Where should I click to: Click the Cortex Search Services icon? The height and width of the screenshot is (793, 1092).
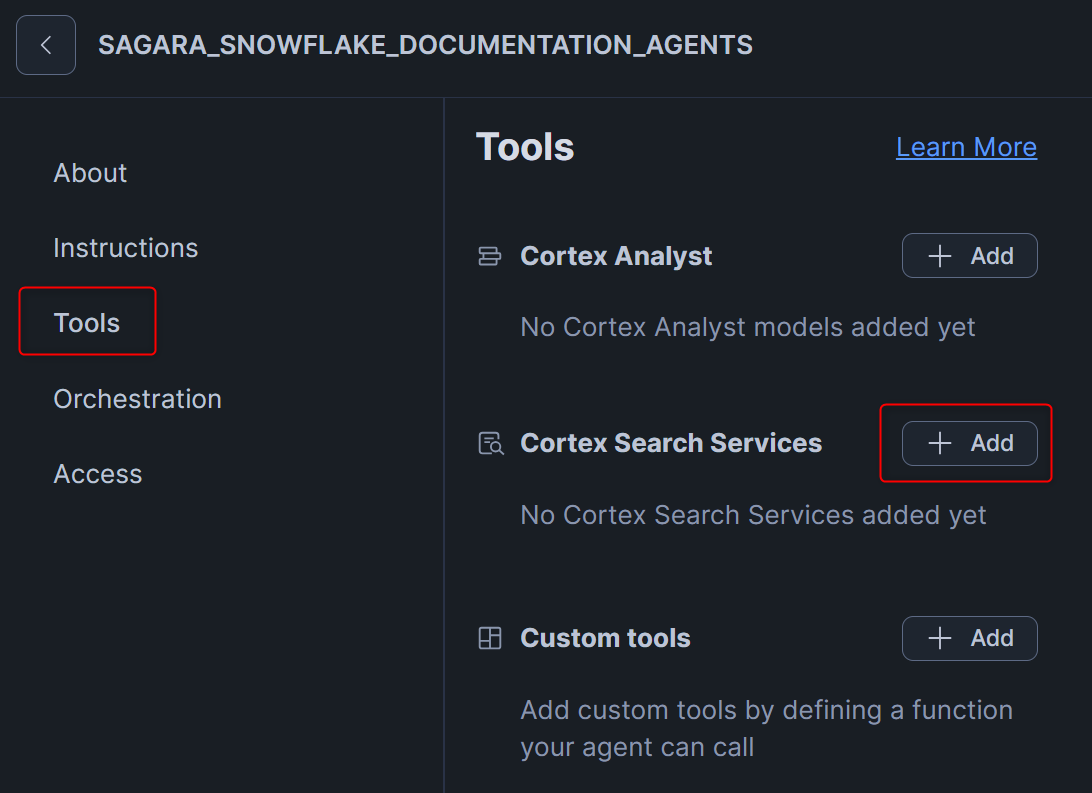[x=491, y=443]
